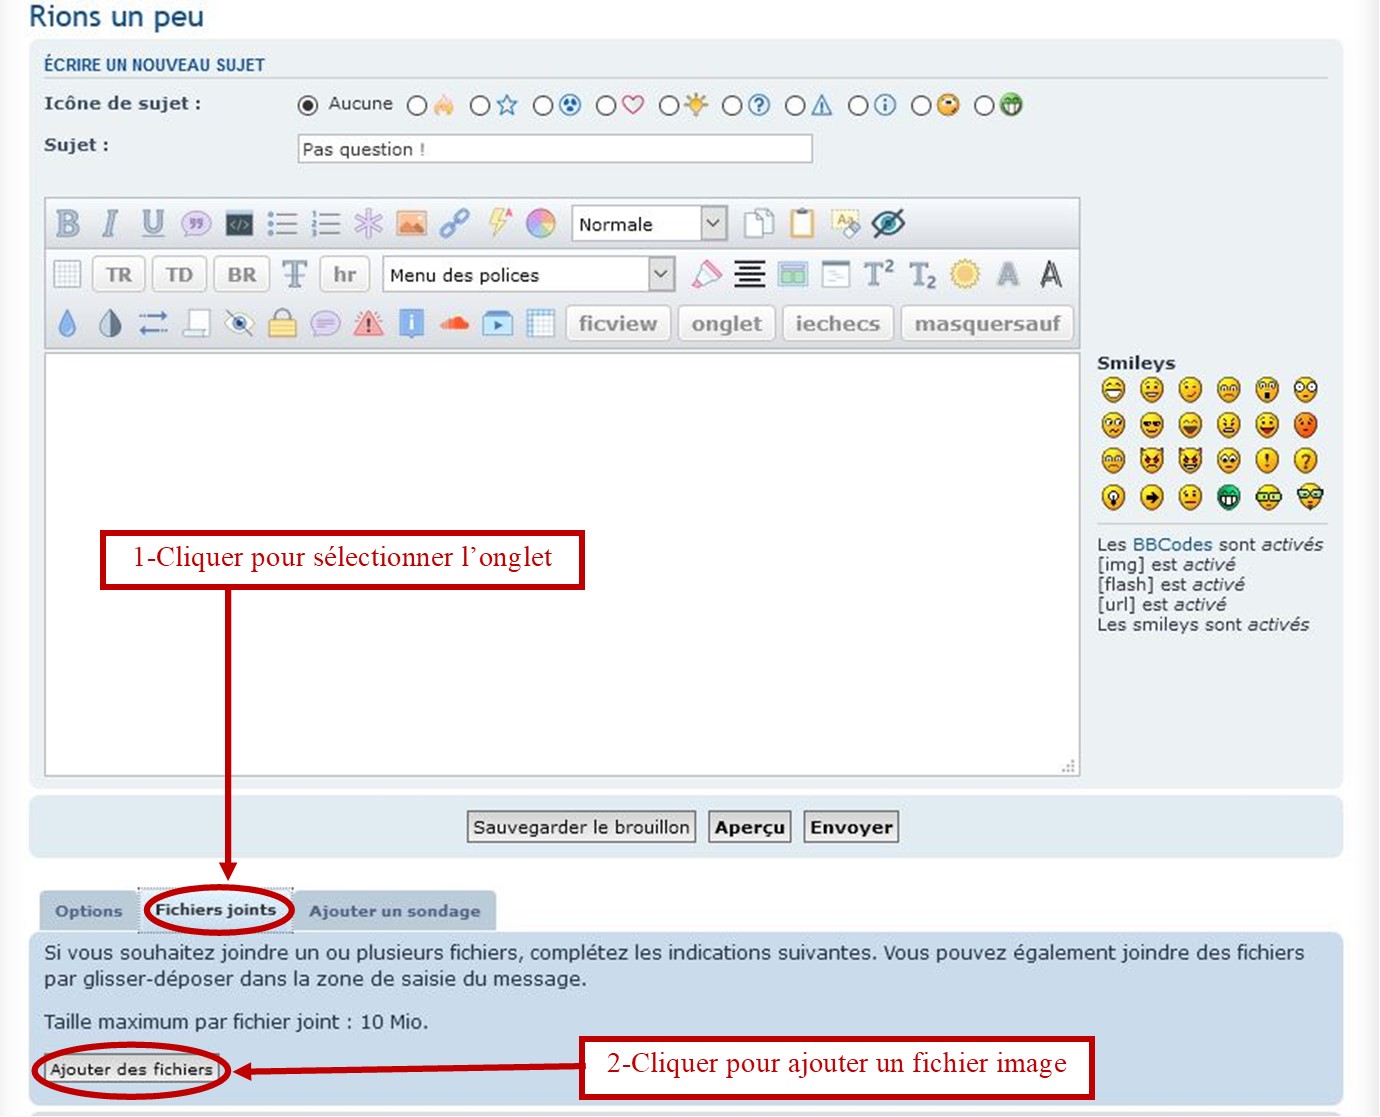Expand the 'Menu des polices' dropdown
1380x1117 pixels.
pos(529,274)
